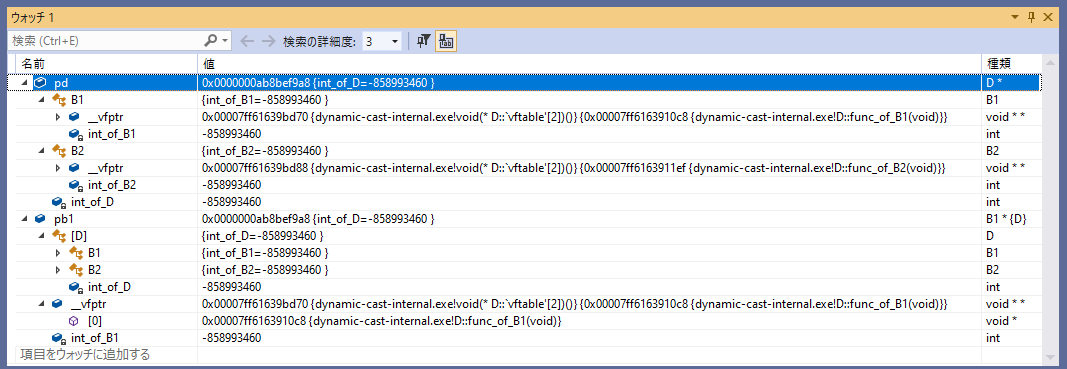This screenshot has width=1067, height=369.
Task: Click pb1 variable cube icon
Action: pos(40,219)
